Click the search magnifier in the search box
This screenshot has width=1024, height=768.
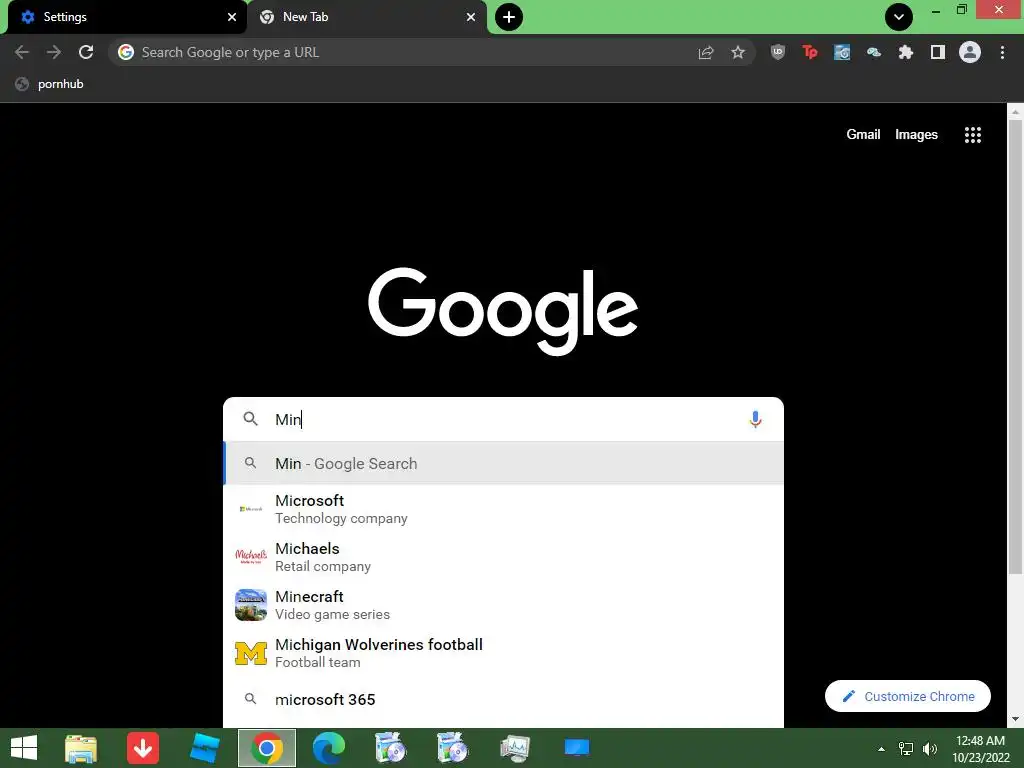[x=251, y=419]
